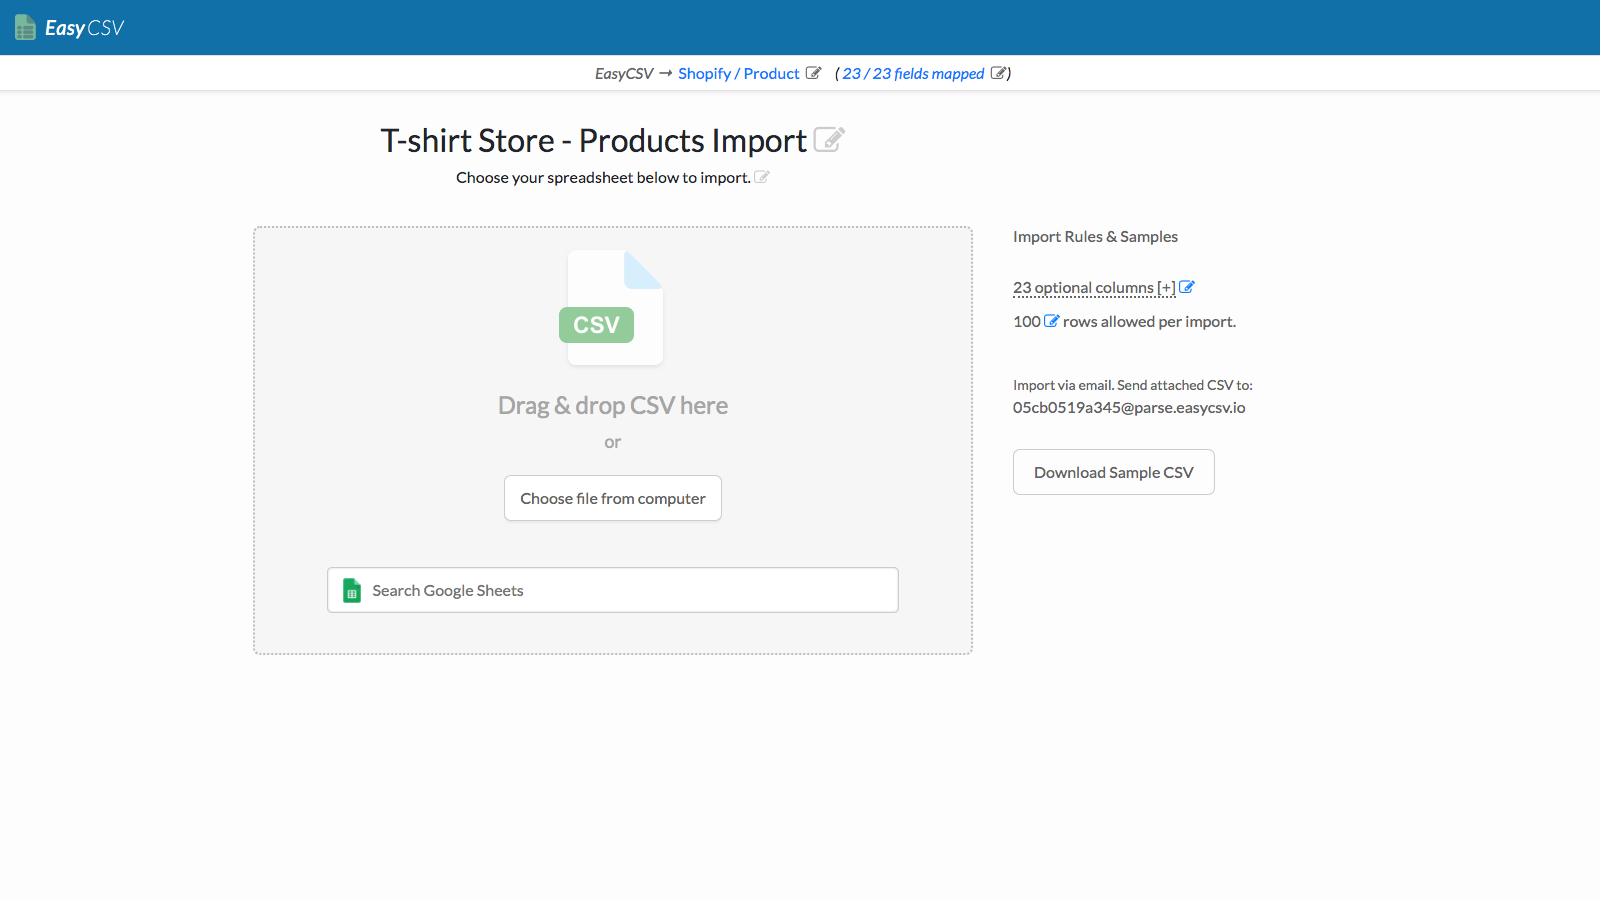Click the drag and drop CSV area
This screenshot has width=1600, height=900.
612,405
